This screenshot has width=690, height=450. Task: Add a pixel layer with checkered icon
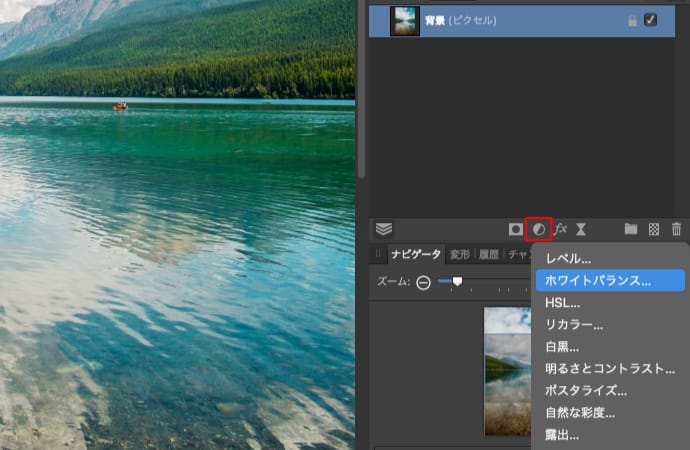coord(654,229)
